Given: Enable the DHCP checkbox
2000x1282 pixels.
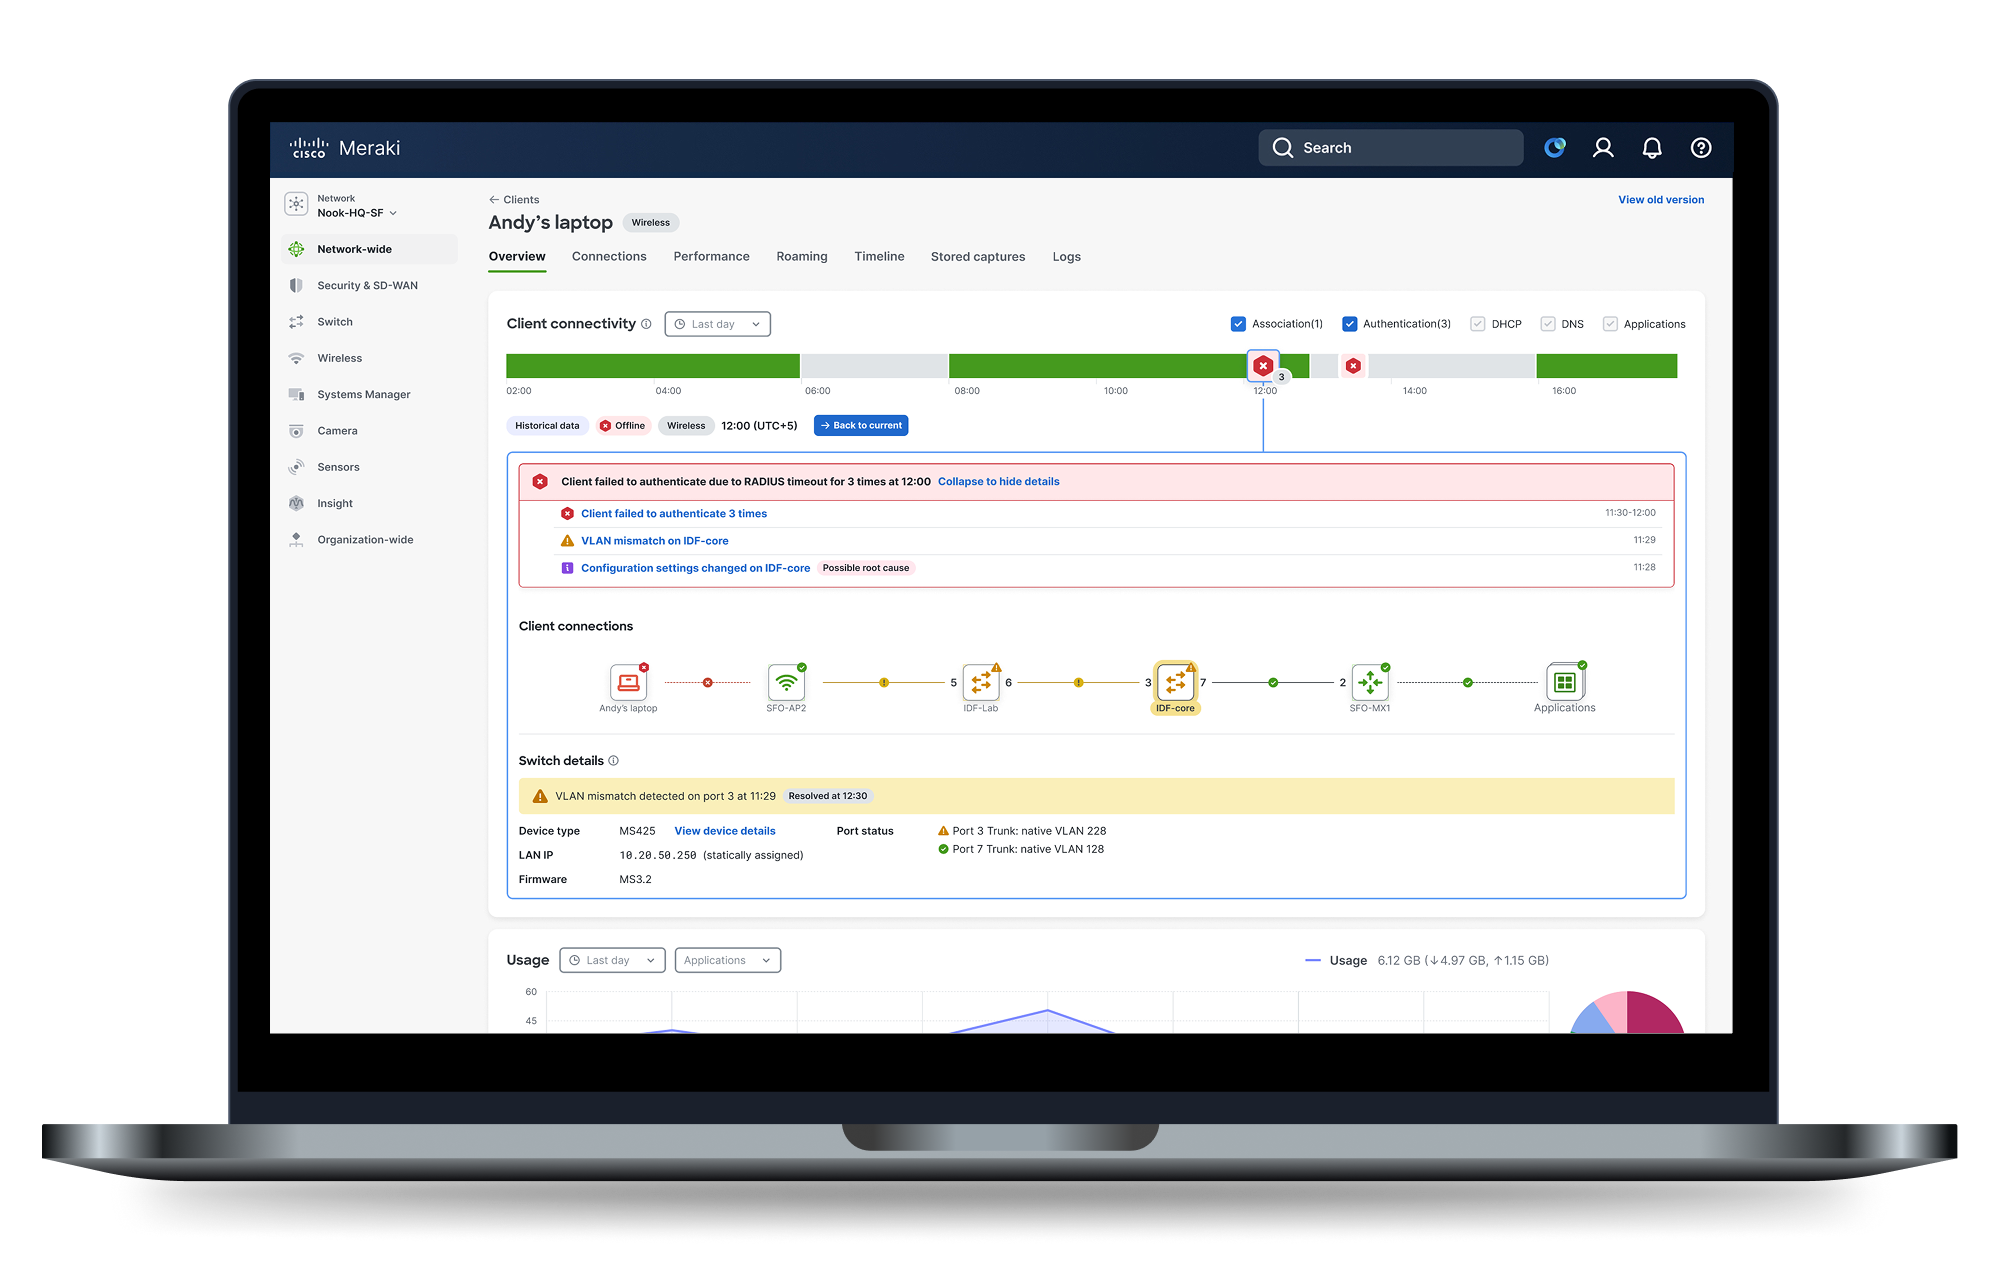Looking at the screenshot, I should (1477, 324).
